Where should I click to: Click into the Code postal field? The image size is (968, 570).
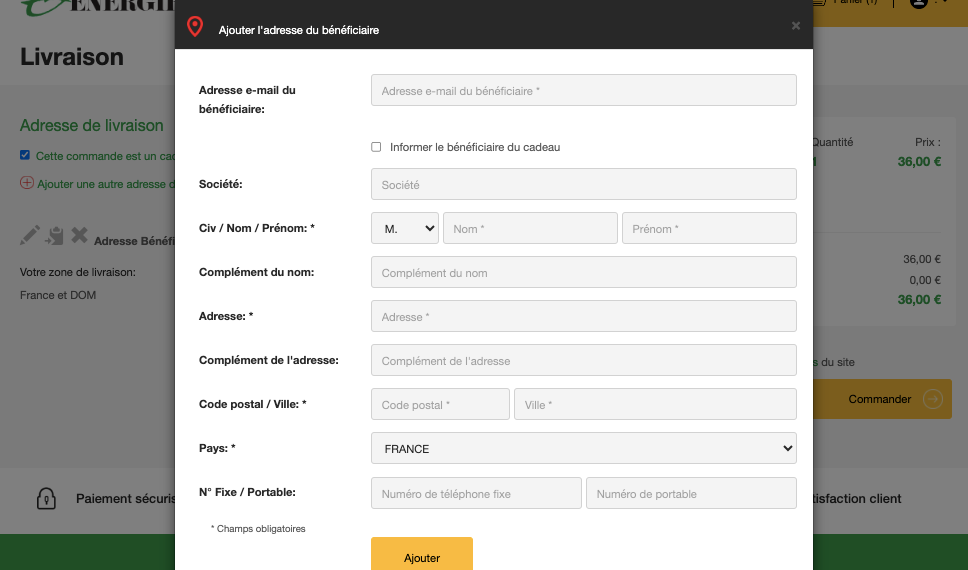click(x=440, y=404)
